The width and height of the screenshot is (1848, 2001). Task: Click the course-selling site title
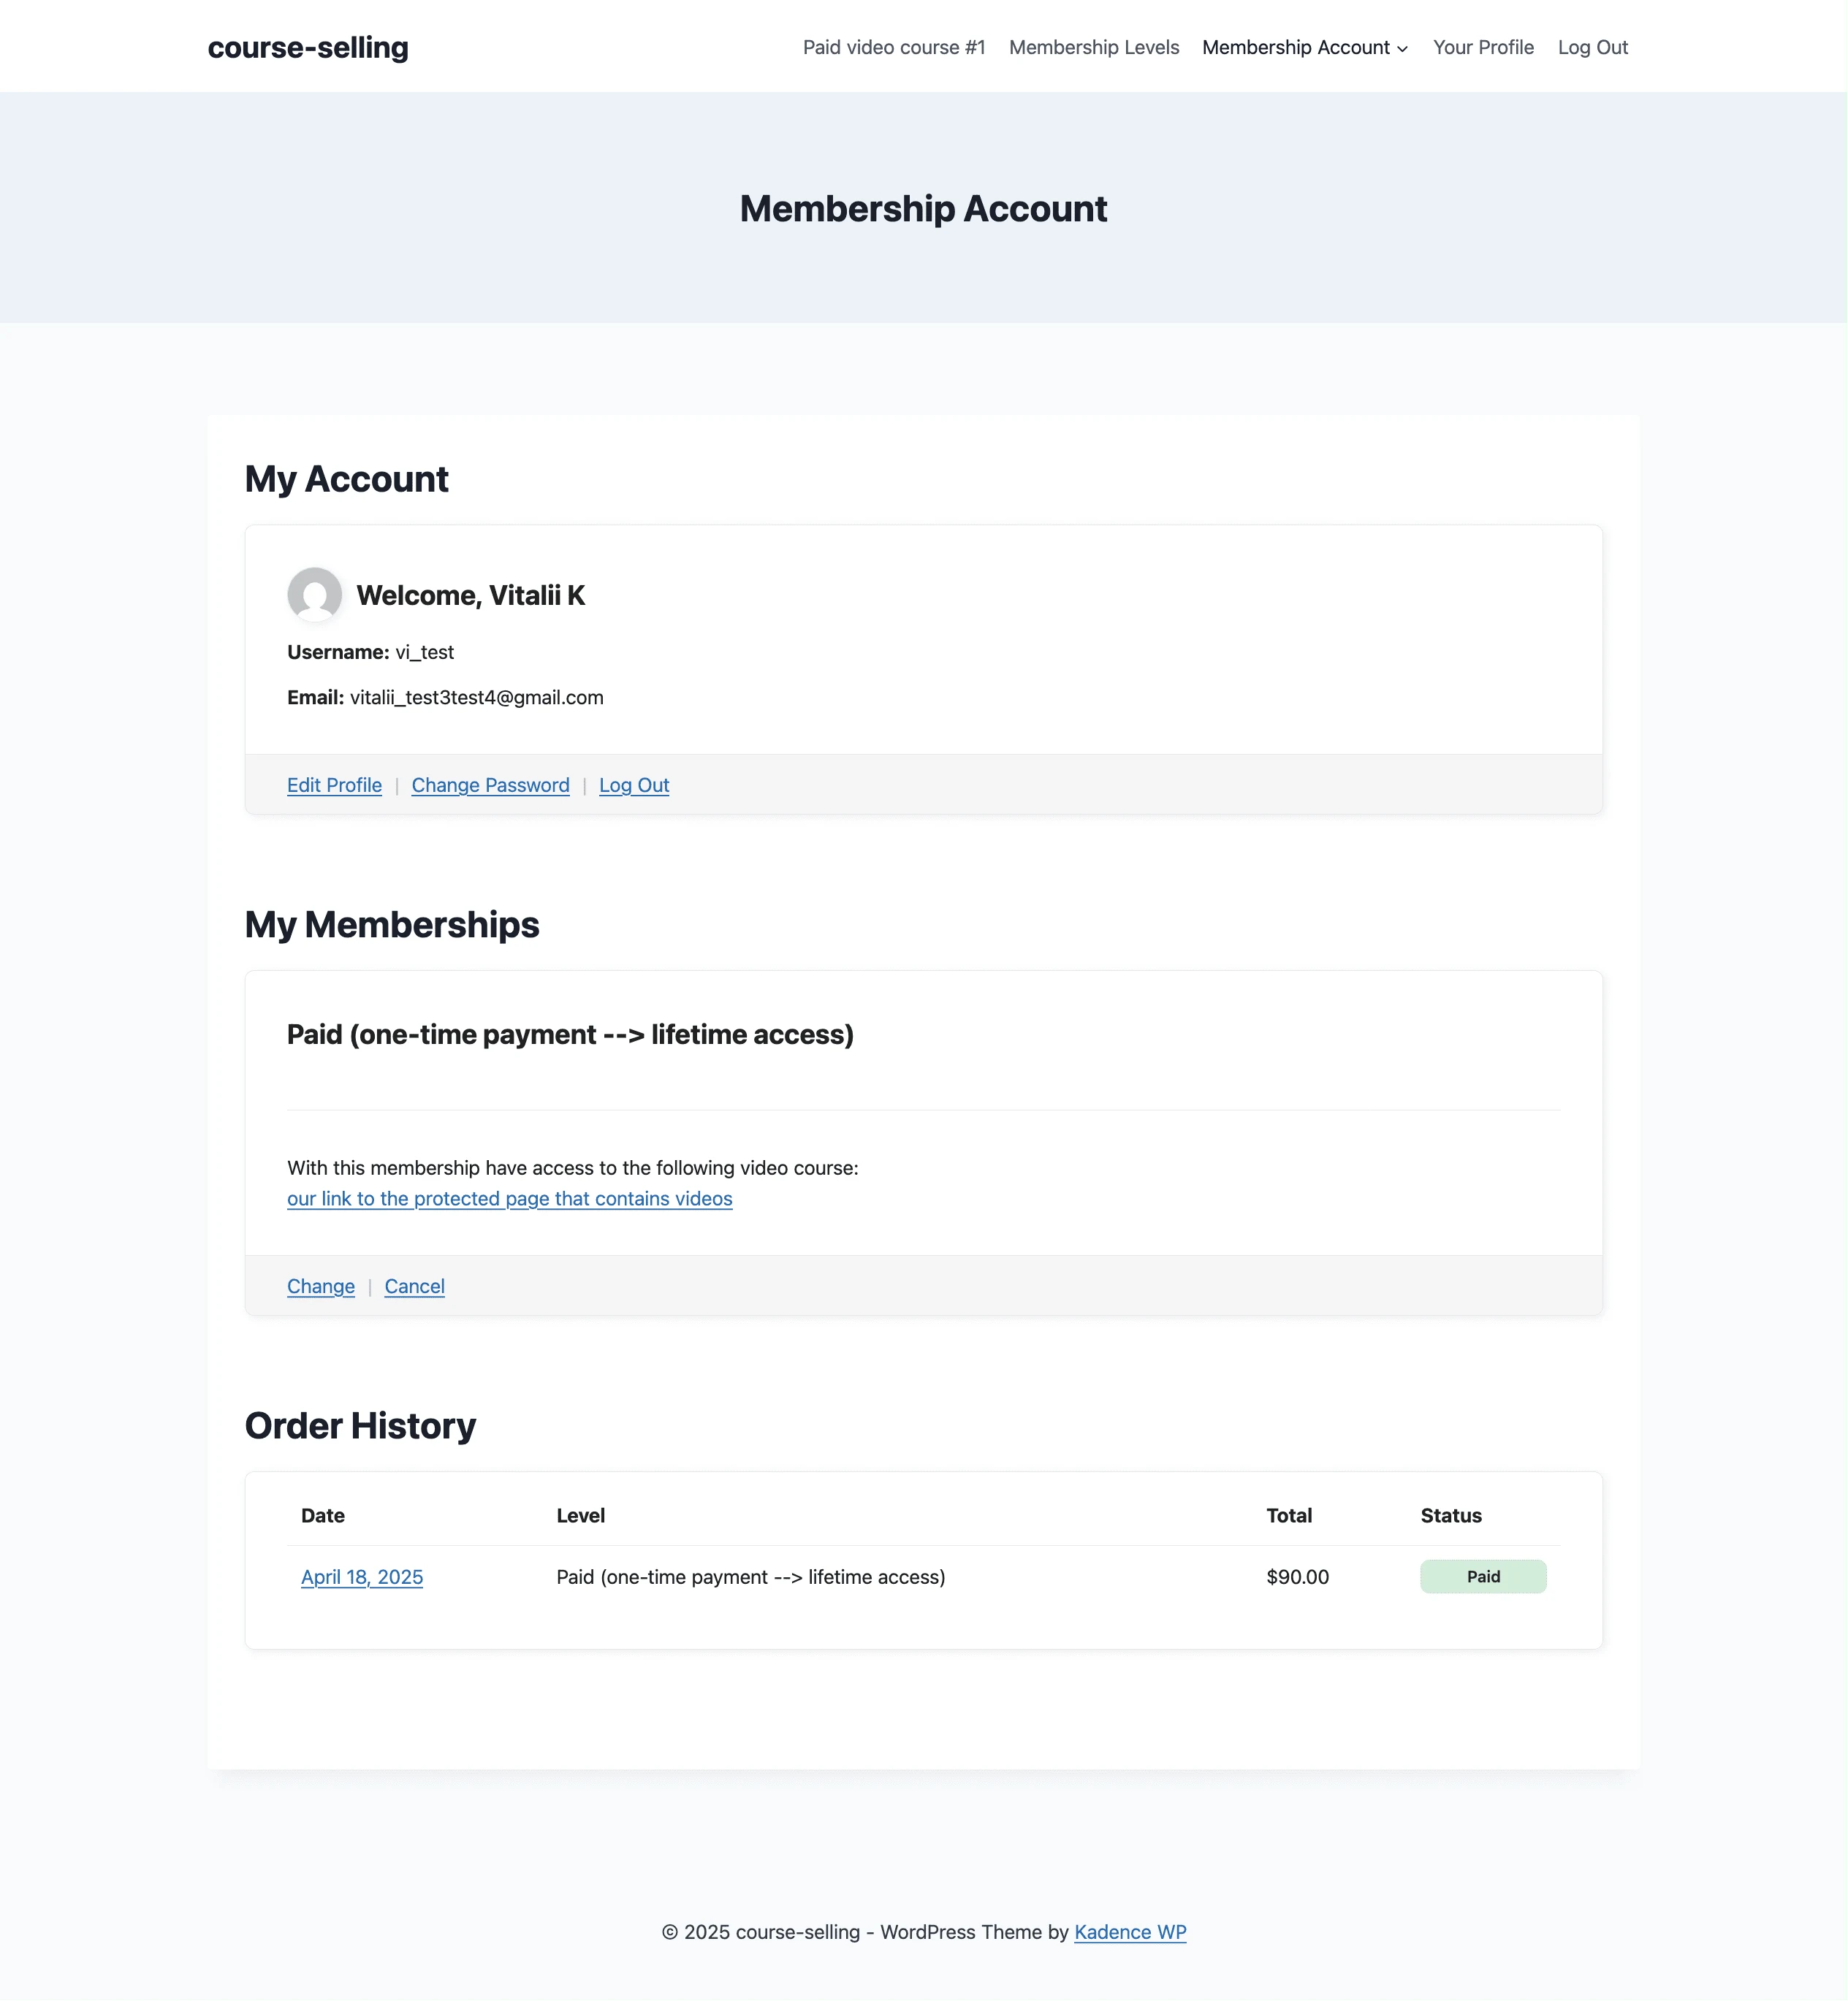308,47
